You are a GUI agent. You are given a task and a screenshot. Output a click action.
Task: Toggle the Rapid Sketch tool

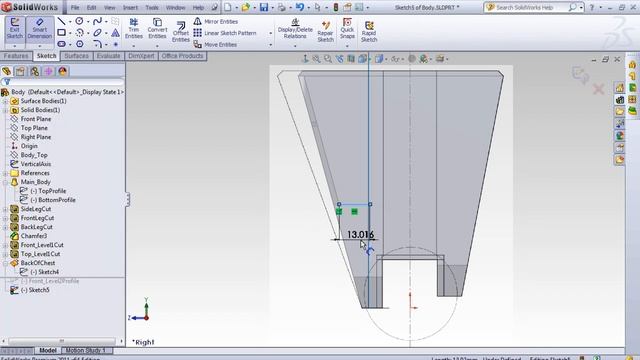point(369,32)
